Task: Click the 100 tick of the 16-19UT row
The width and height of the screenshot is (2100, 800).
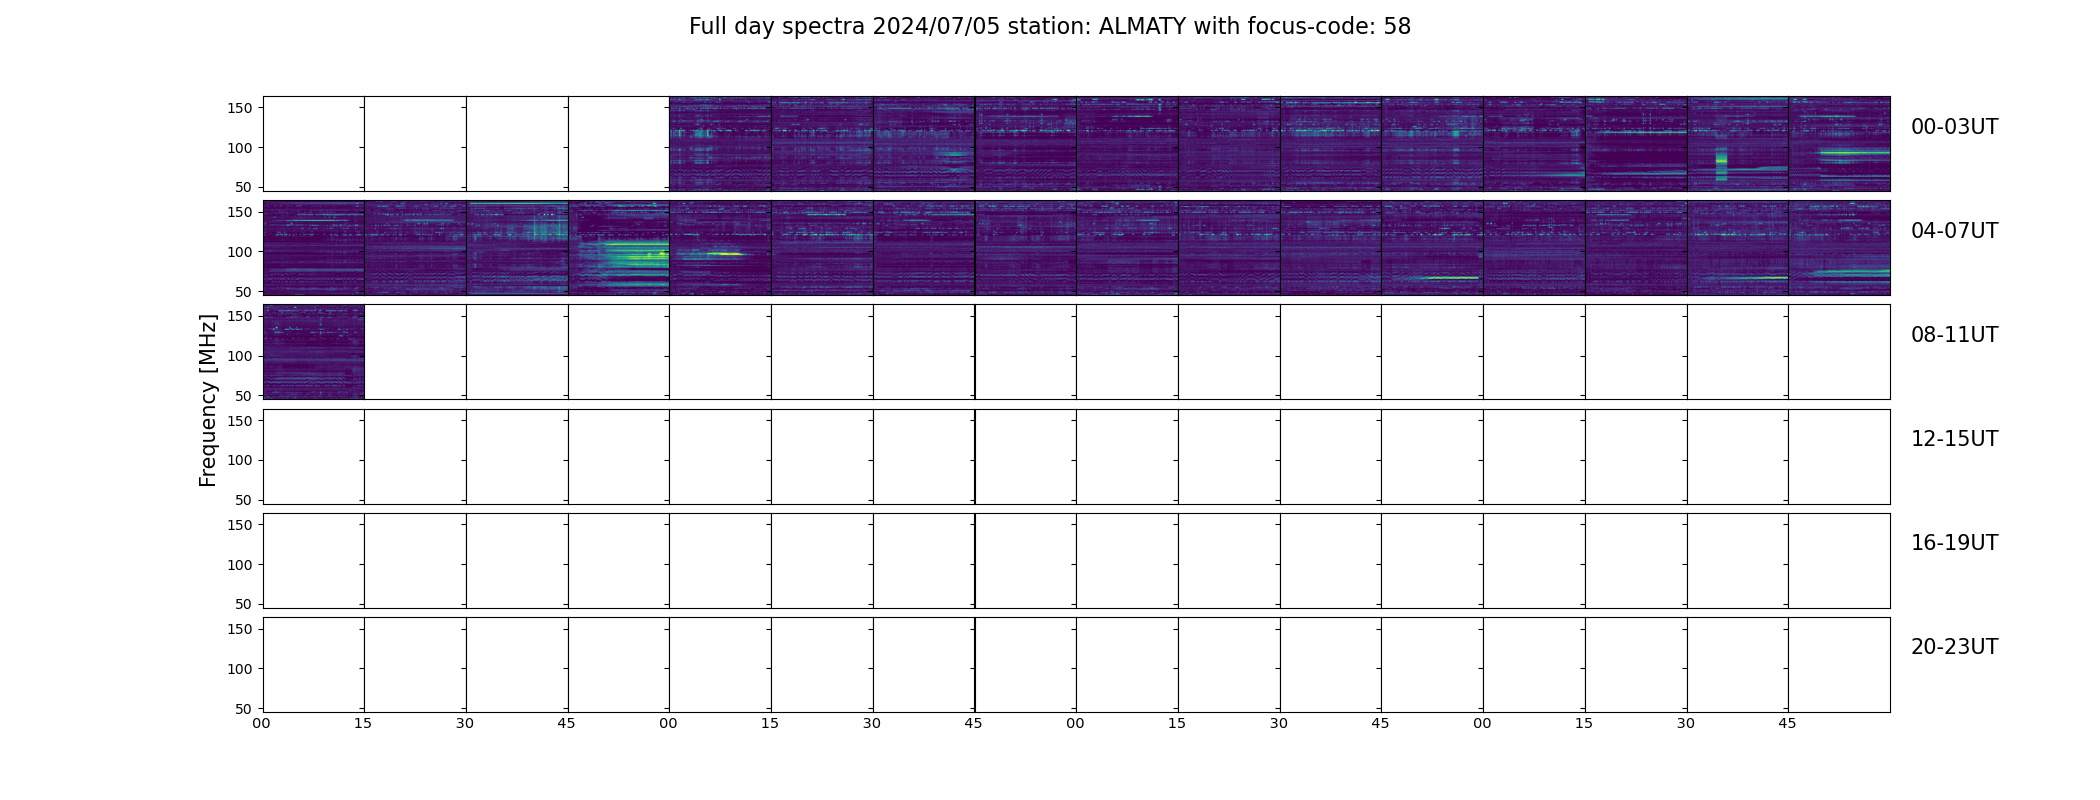Action: 240,565
